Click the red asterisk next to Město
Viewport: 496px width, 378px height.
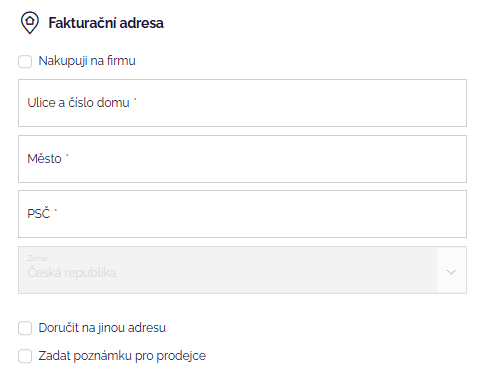tap(67, 155)
